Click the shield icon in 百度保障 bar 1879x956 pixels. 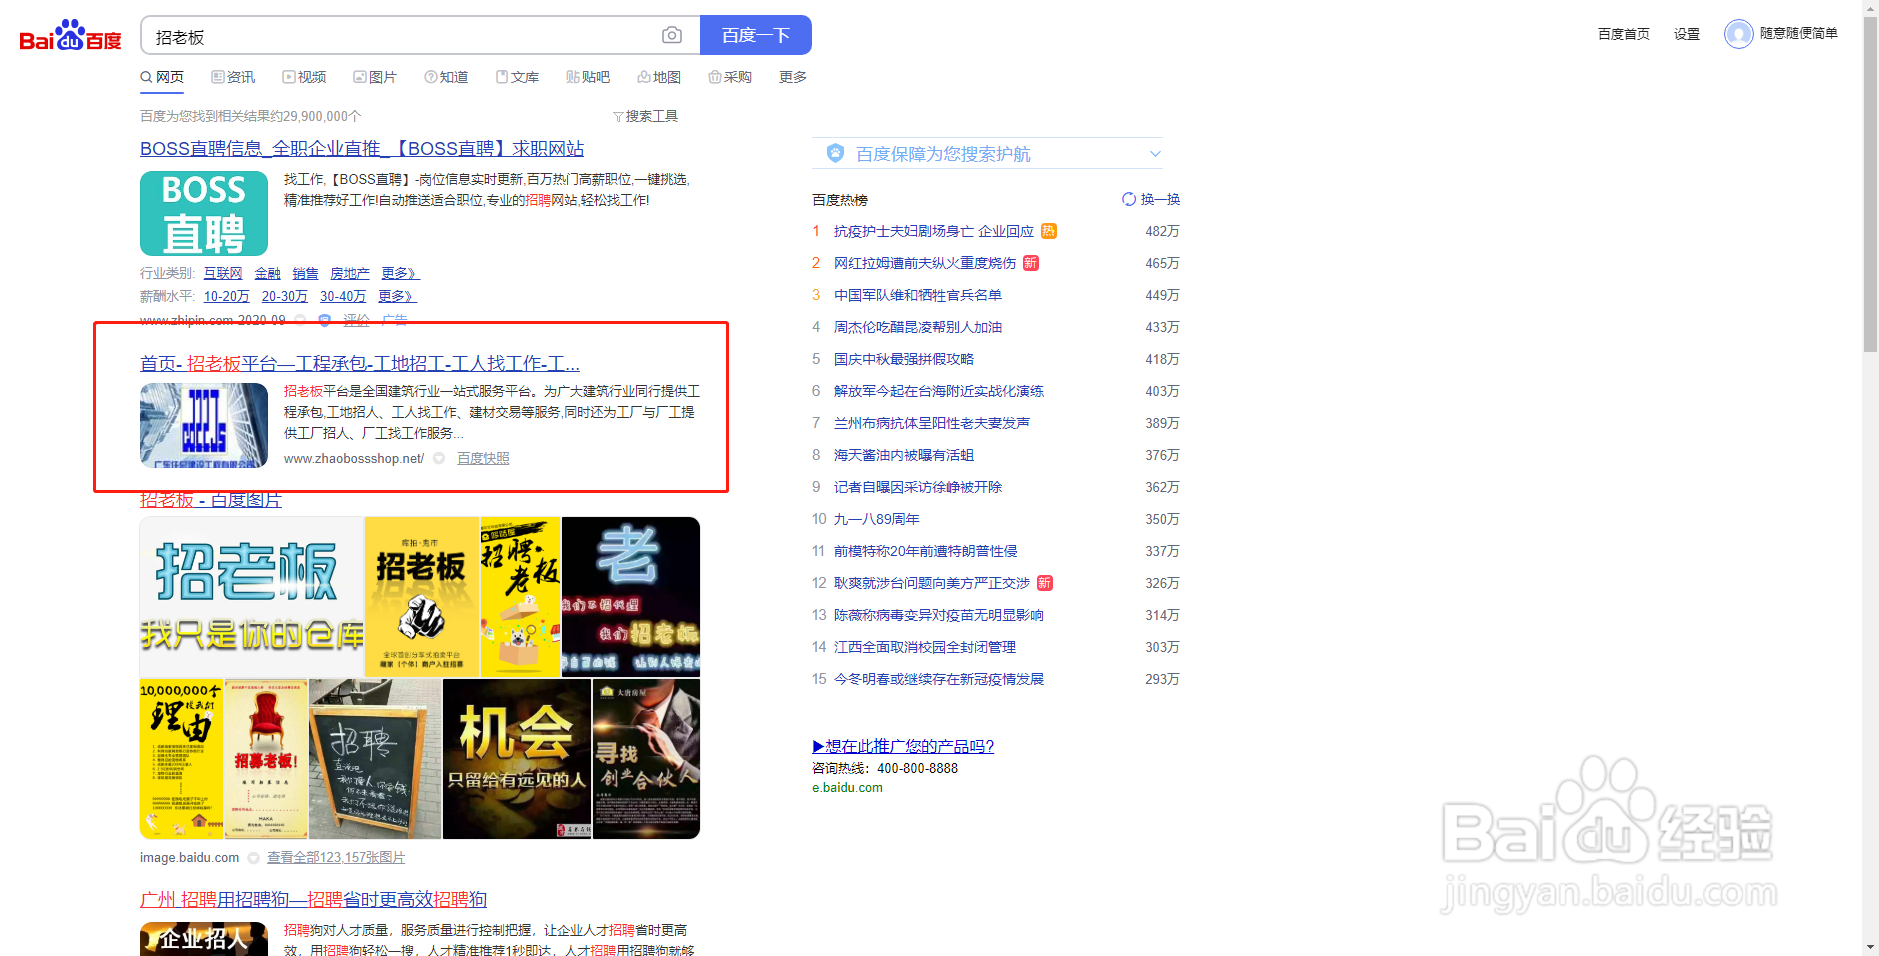click(833, 153)
